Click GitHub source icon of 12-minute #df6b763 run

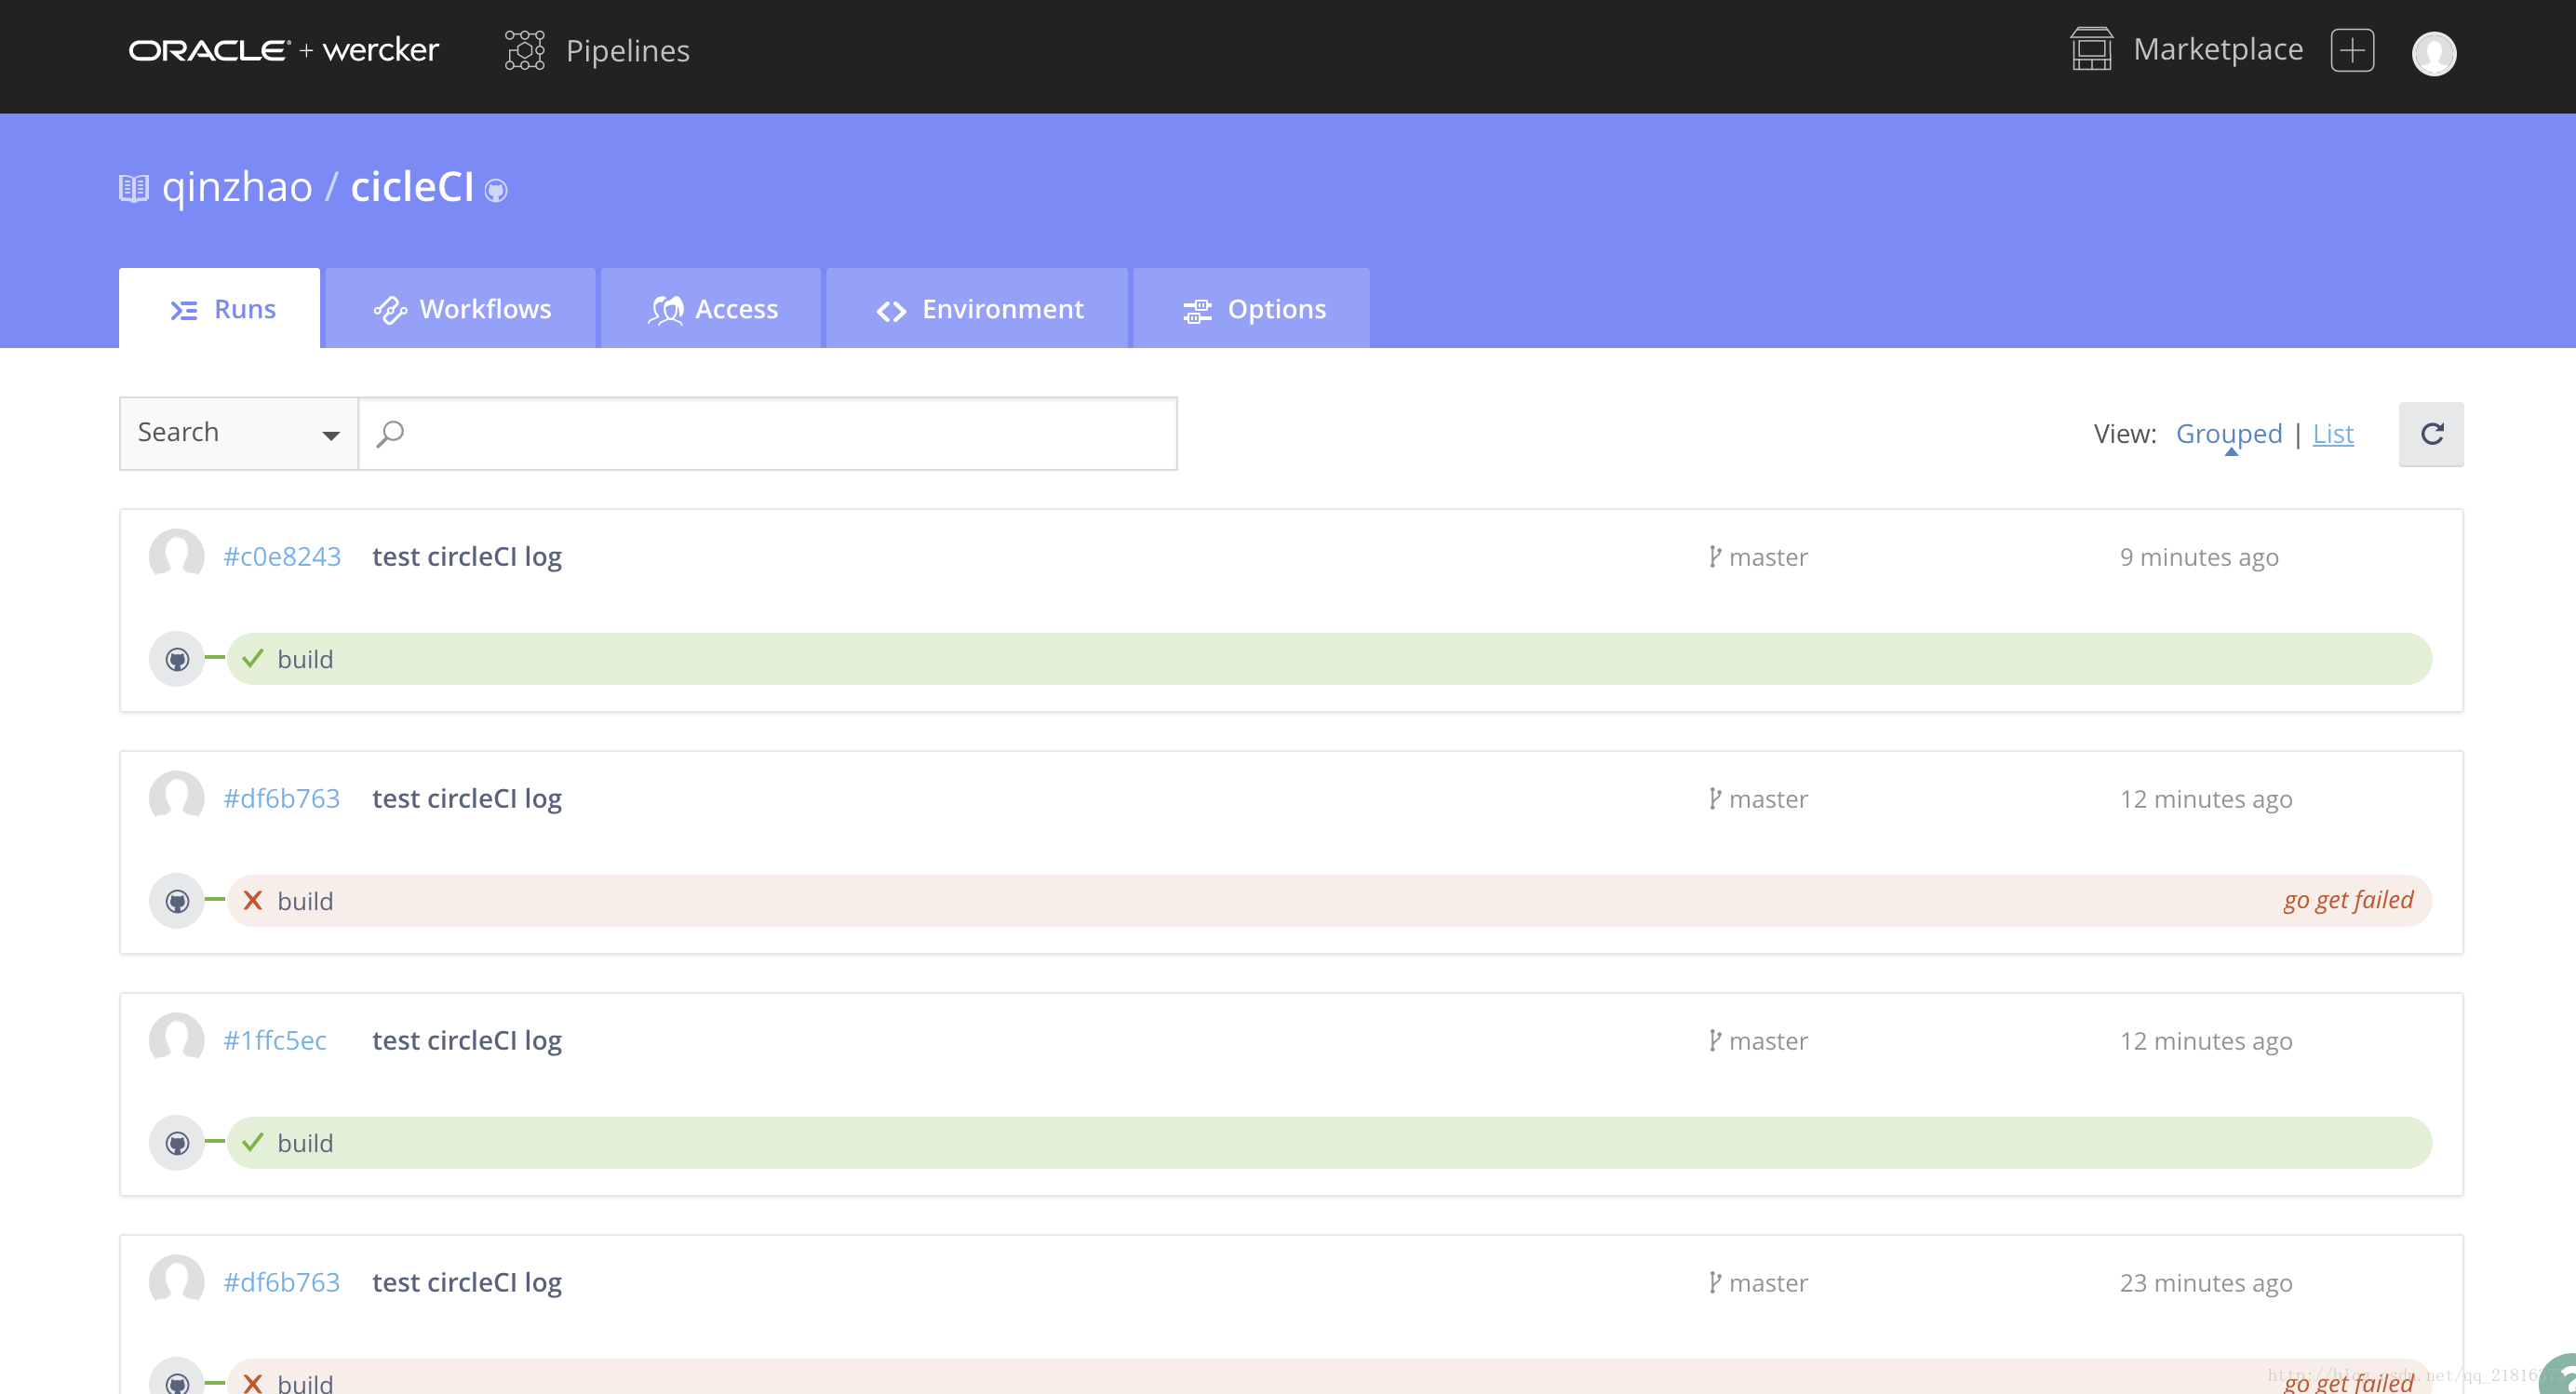(x=177, y=901)
